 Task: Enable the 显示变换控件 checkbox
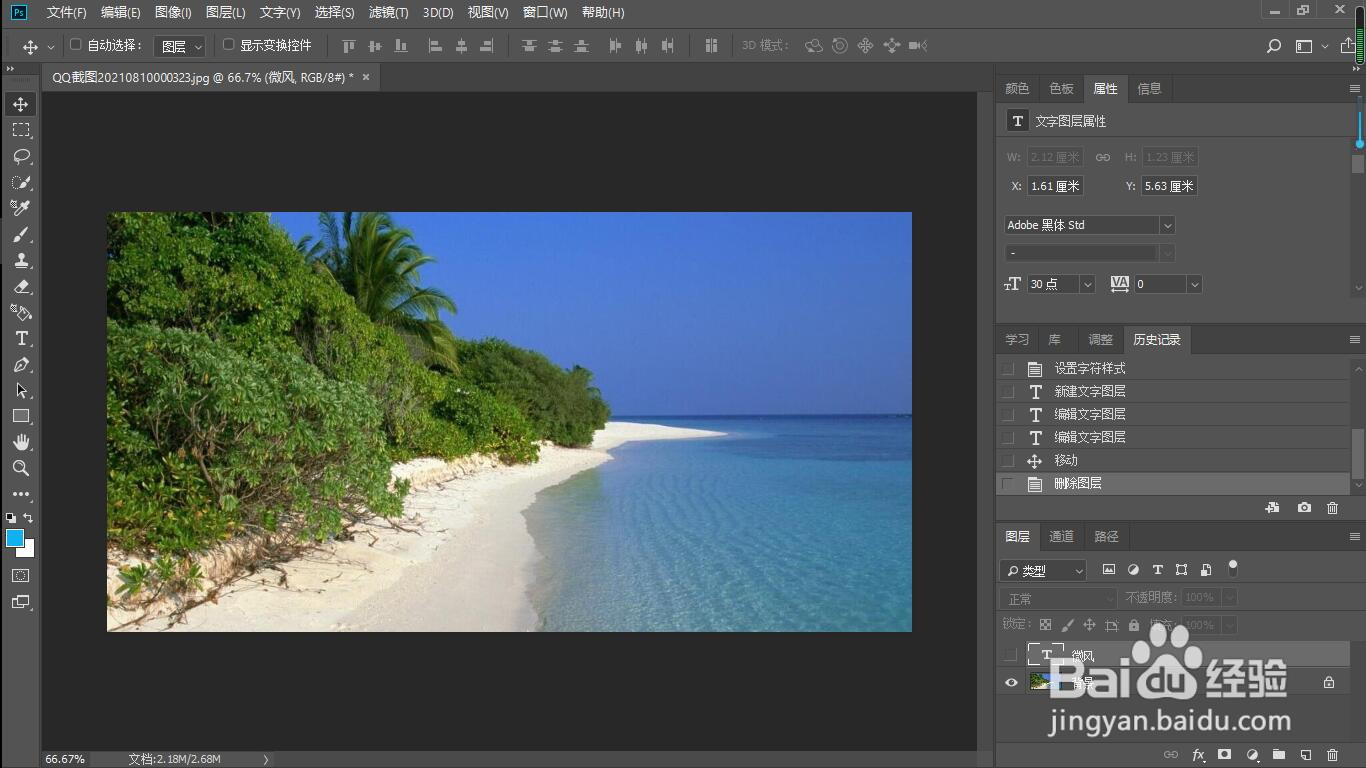click(228, 45)
